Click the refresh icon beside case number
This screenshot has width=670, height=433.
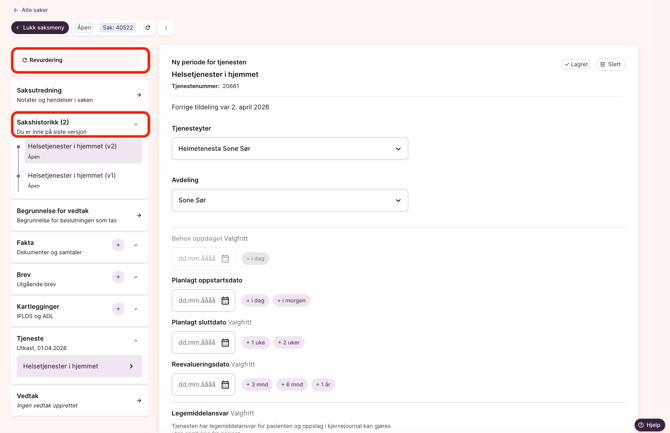click(148, 28)
